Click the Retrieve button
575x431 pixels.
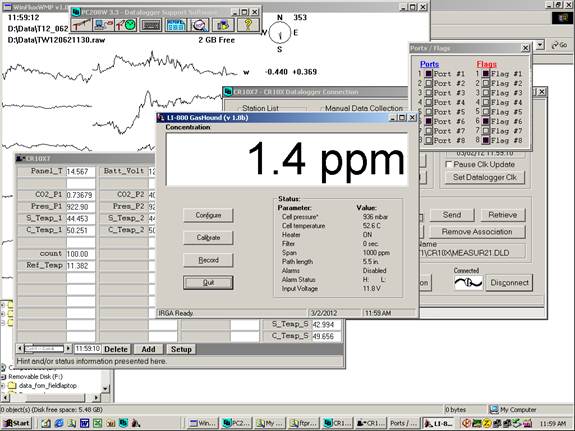coord(502,215)
